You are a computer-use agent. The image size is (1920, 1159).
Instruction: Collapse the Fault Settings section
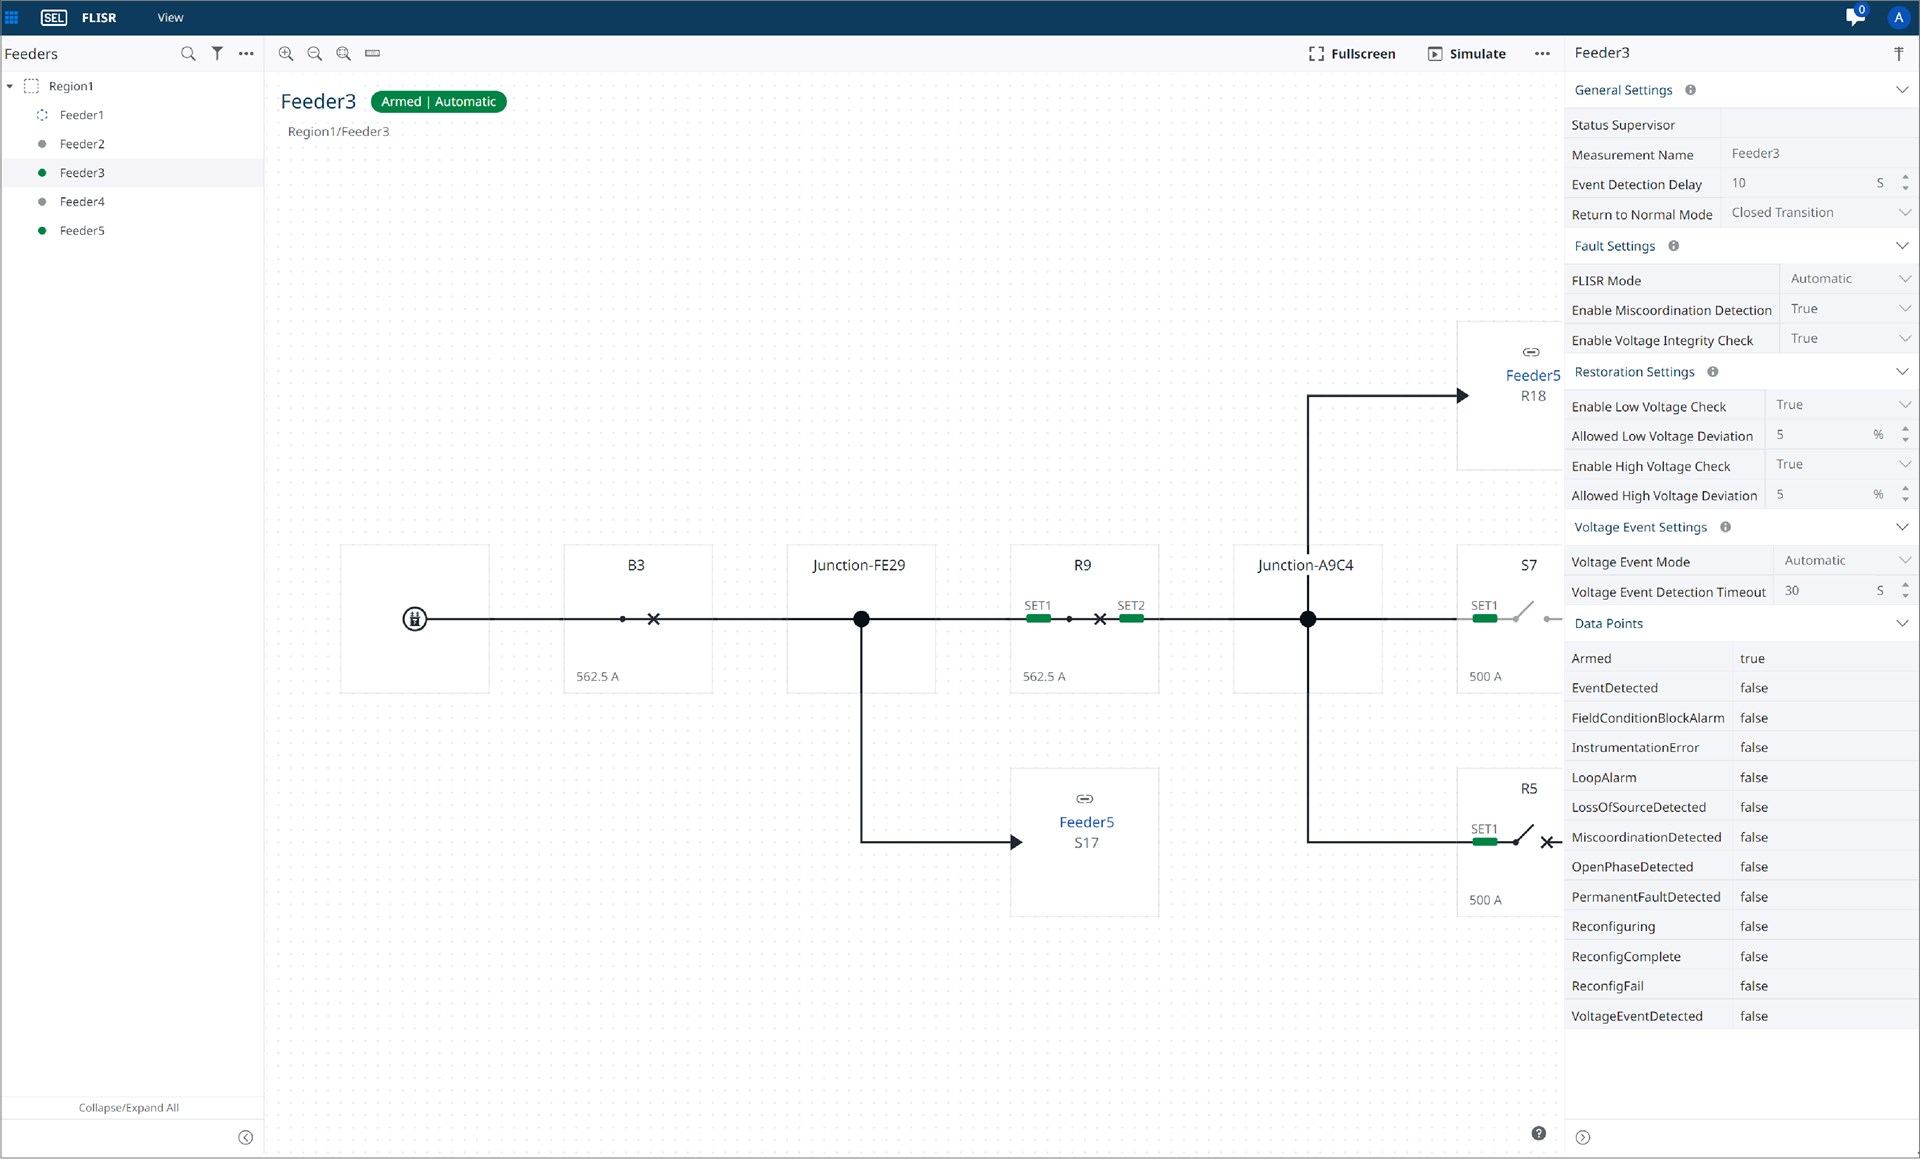coord(1902,246)
